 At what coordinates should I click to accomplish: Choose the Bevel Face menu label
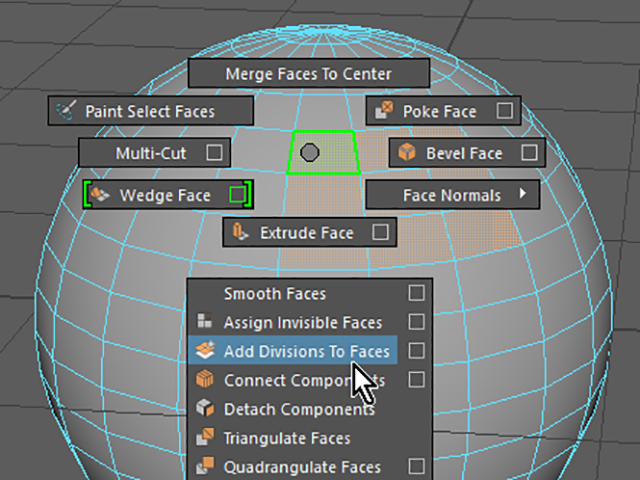464,153
